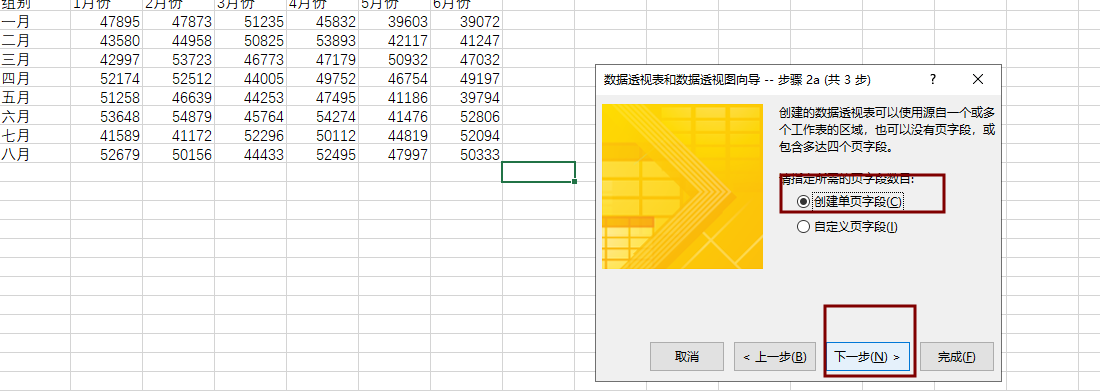The width and height of the screenshot is (1100, 391).
Task: Select the cell containing 44005
Action: (x=251, y=79)
